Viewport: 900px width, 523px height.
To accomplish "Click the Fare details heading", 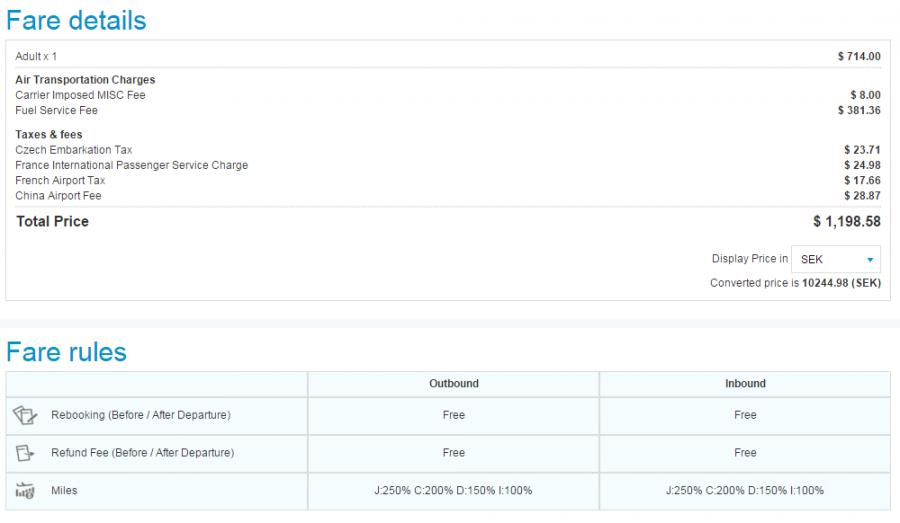I will pos(76,20).
